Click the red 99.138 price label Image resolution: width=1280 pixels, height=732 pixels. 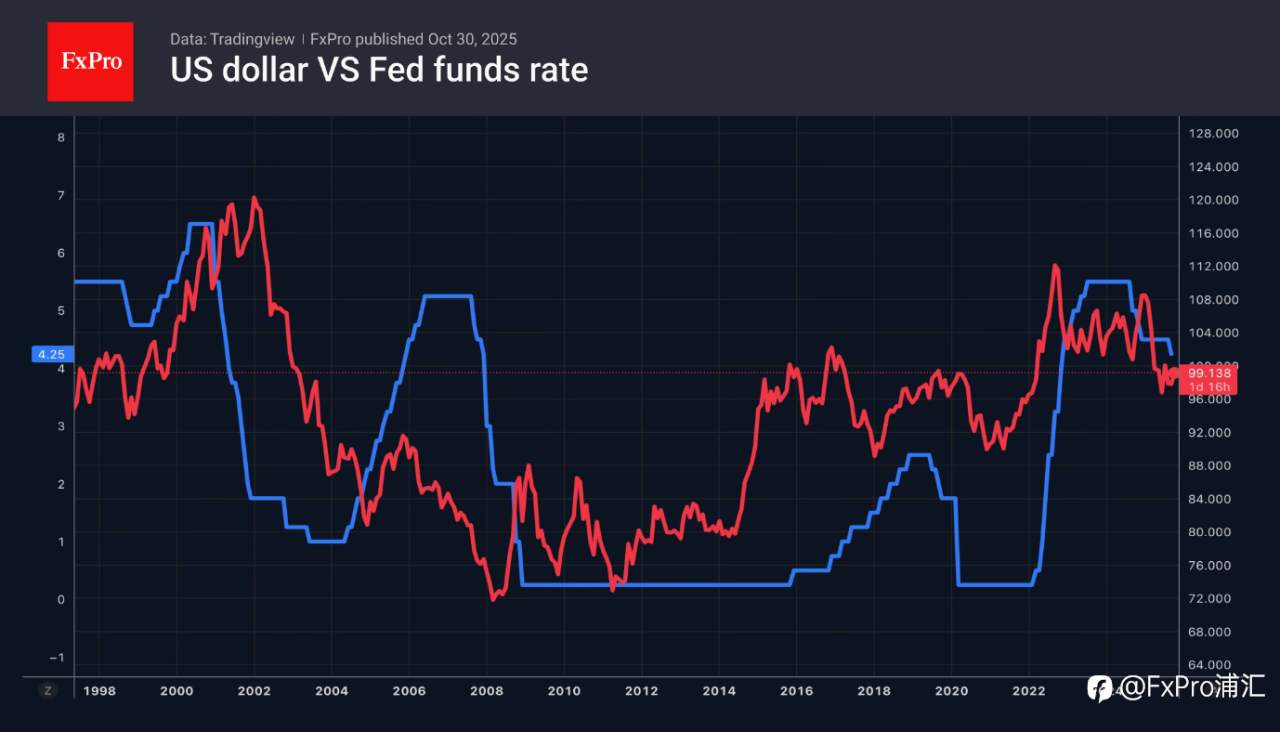(1209, 373)
